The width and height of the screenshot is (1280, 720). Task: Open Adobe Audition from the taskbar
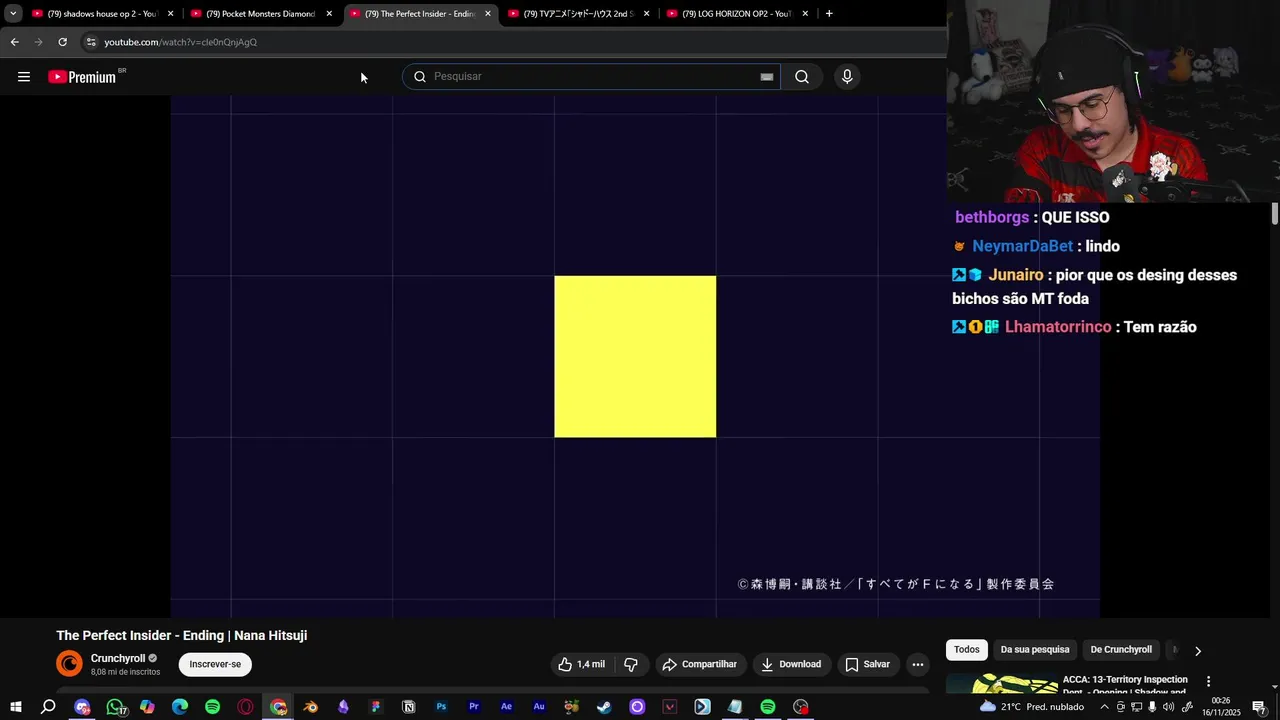(539, 707)
